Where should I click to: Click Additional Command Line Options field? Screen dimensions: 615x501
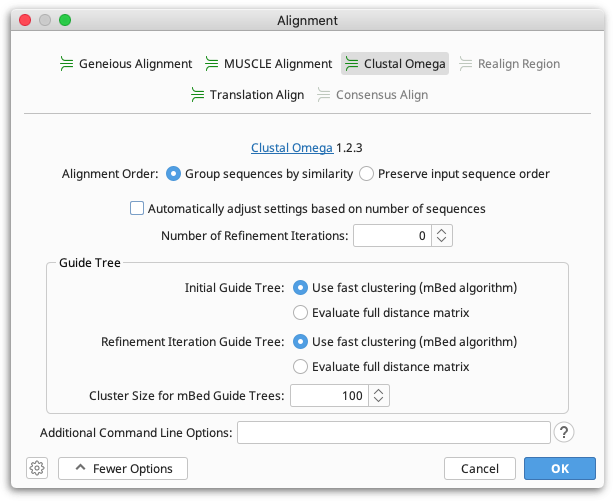[x=394, y=433]
